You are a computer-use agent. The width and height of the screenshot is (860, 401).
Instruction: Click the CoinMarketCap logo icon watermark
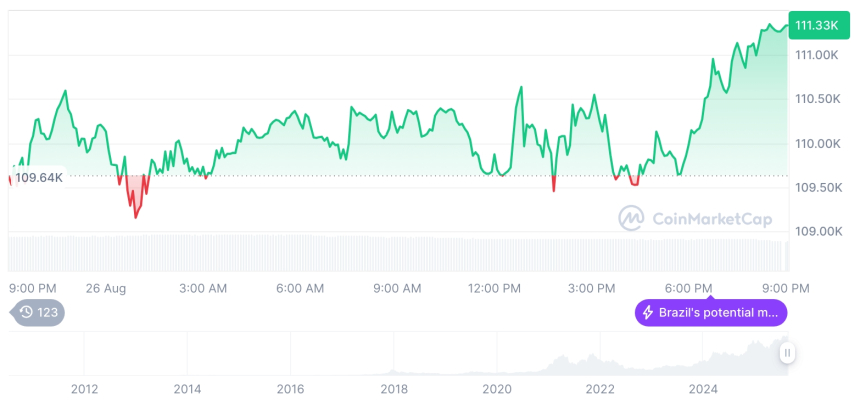631,218
